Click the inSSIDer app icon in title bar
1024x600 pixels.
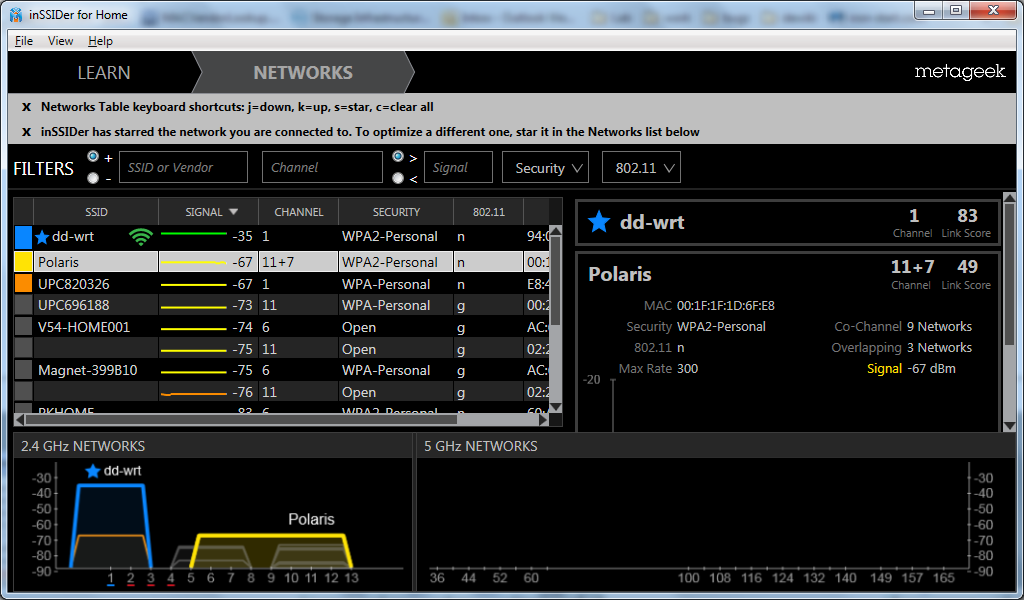click(16, 14)
